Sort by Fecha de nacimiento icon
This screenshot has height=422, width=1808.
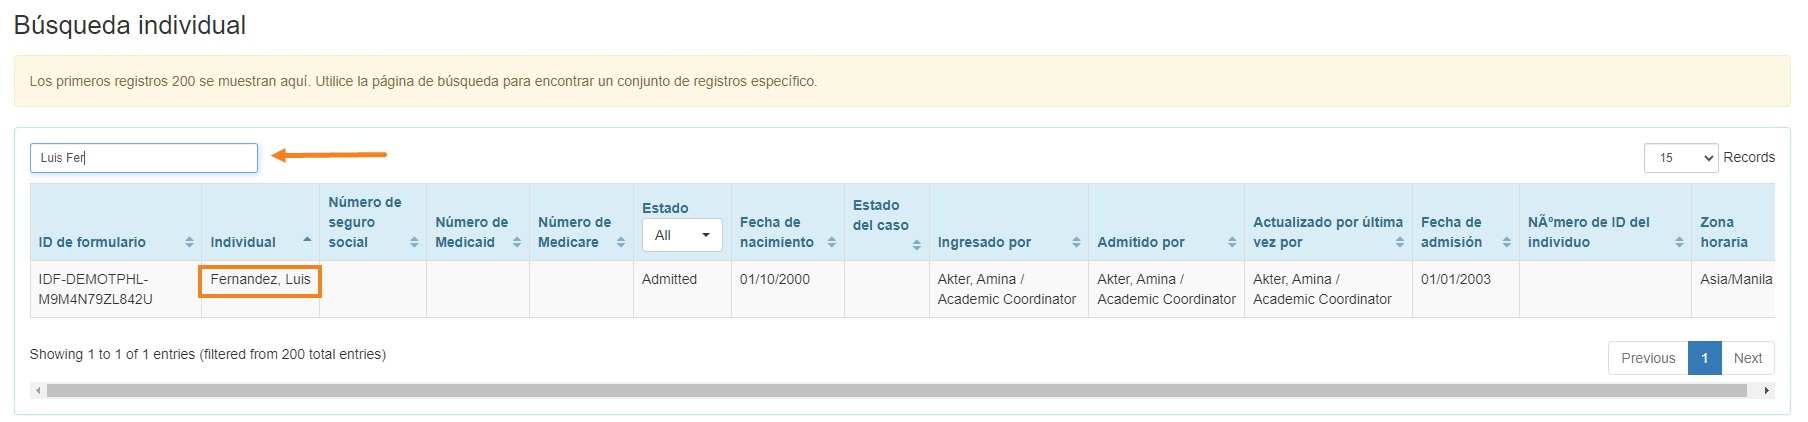pyautogui.click(x=832, y=243)
